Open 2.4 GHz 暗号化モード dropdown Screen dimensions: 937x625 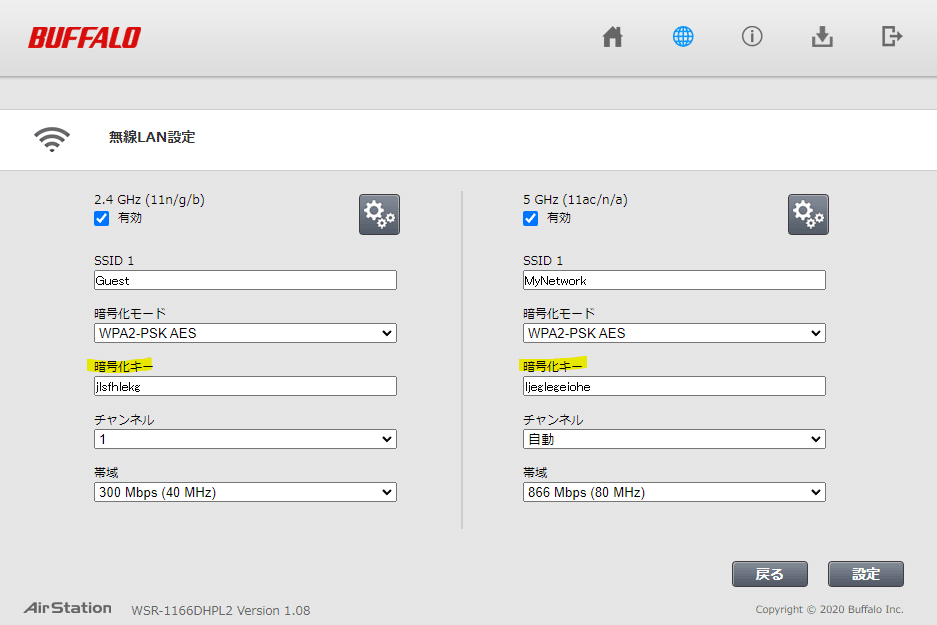(x=245, y=333)
